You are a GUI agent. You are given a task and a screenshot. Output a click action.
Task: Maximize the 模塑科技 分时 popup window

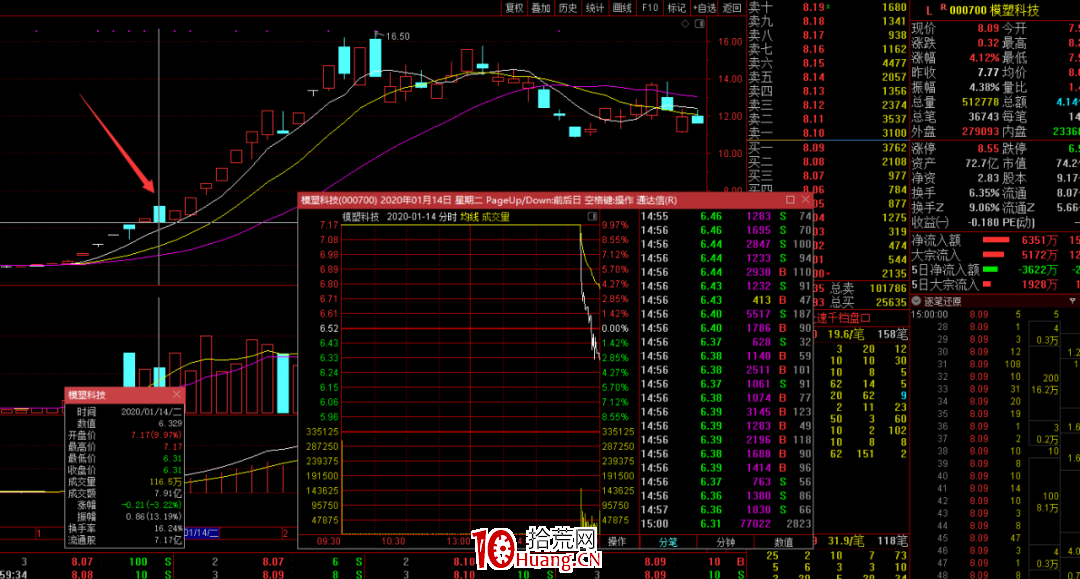tap(790, 200)
